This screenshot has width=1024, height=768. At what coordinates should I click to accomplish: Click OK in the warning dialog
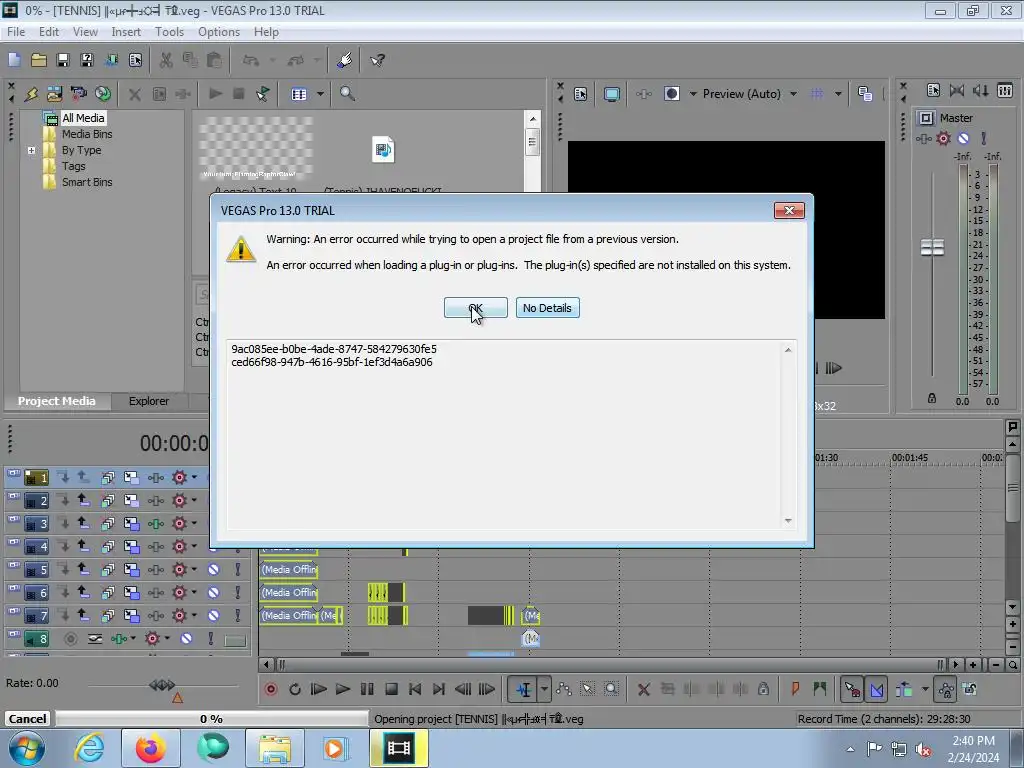coord(475,308)
